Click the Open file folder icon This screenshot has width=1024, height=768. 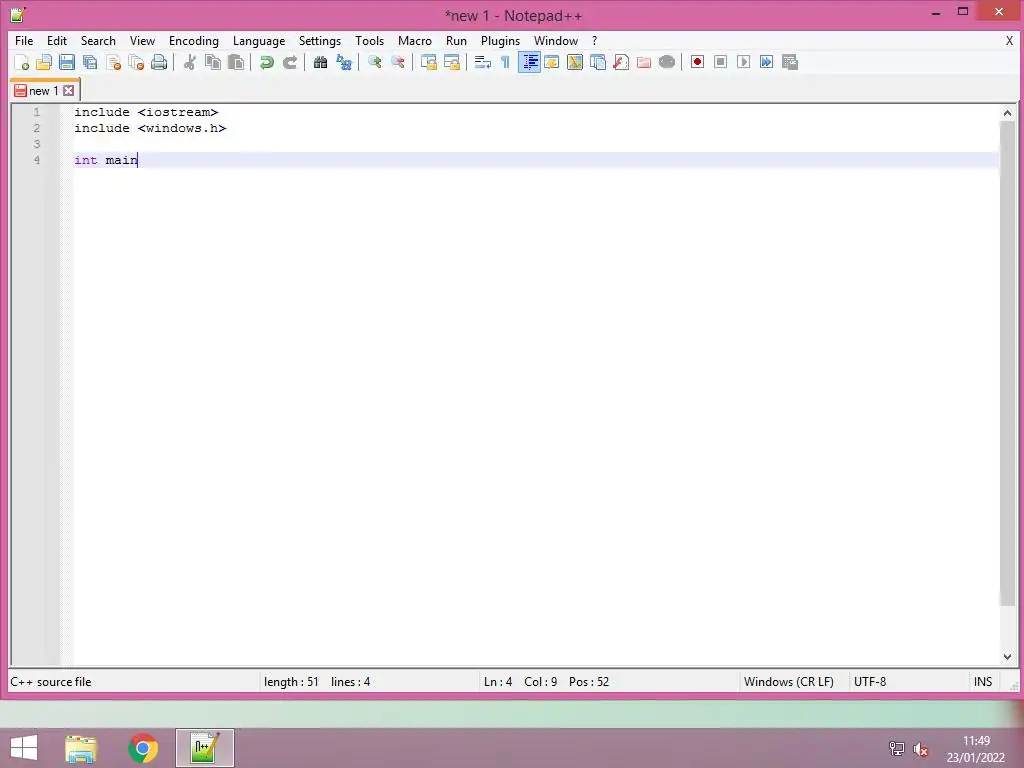tap(44, 62)
